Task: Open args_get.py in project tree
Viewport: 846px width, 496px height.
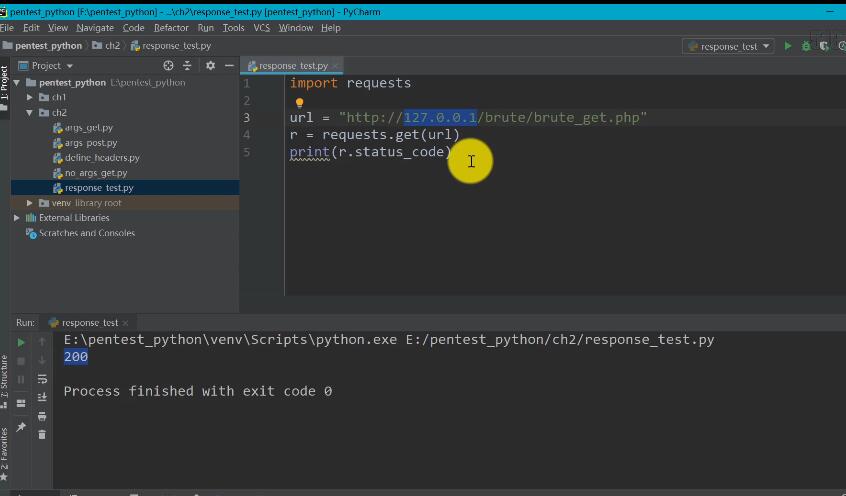Action: coord(88,128)
